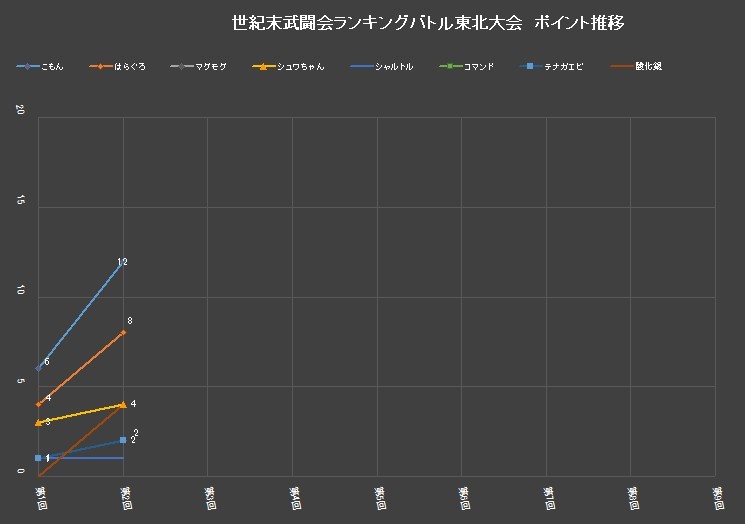
Task: Select the はらぐろ legend entry
Action: click(x=118, y=67)
